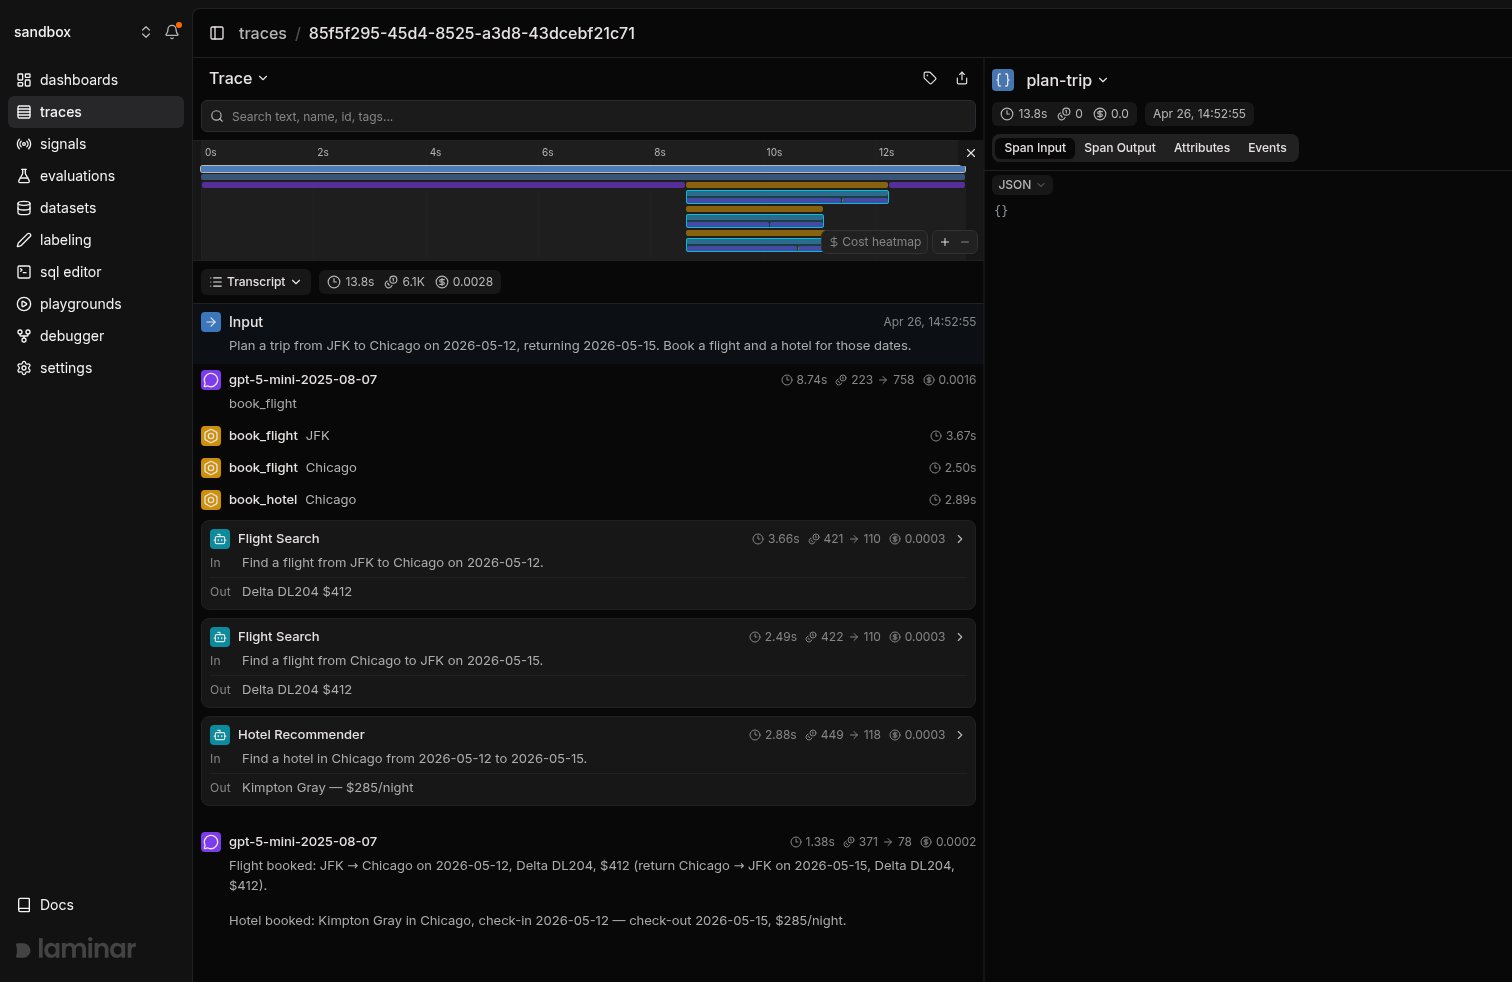Screen dimensions: 1512x982
Task: Click the tag icon in Trace header
Action: [930, 78]
